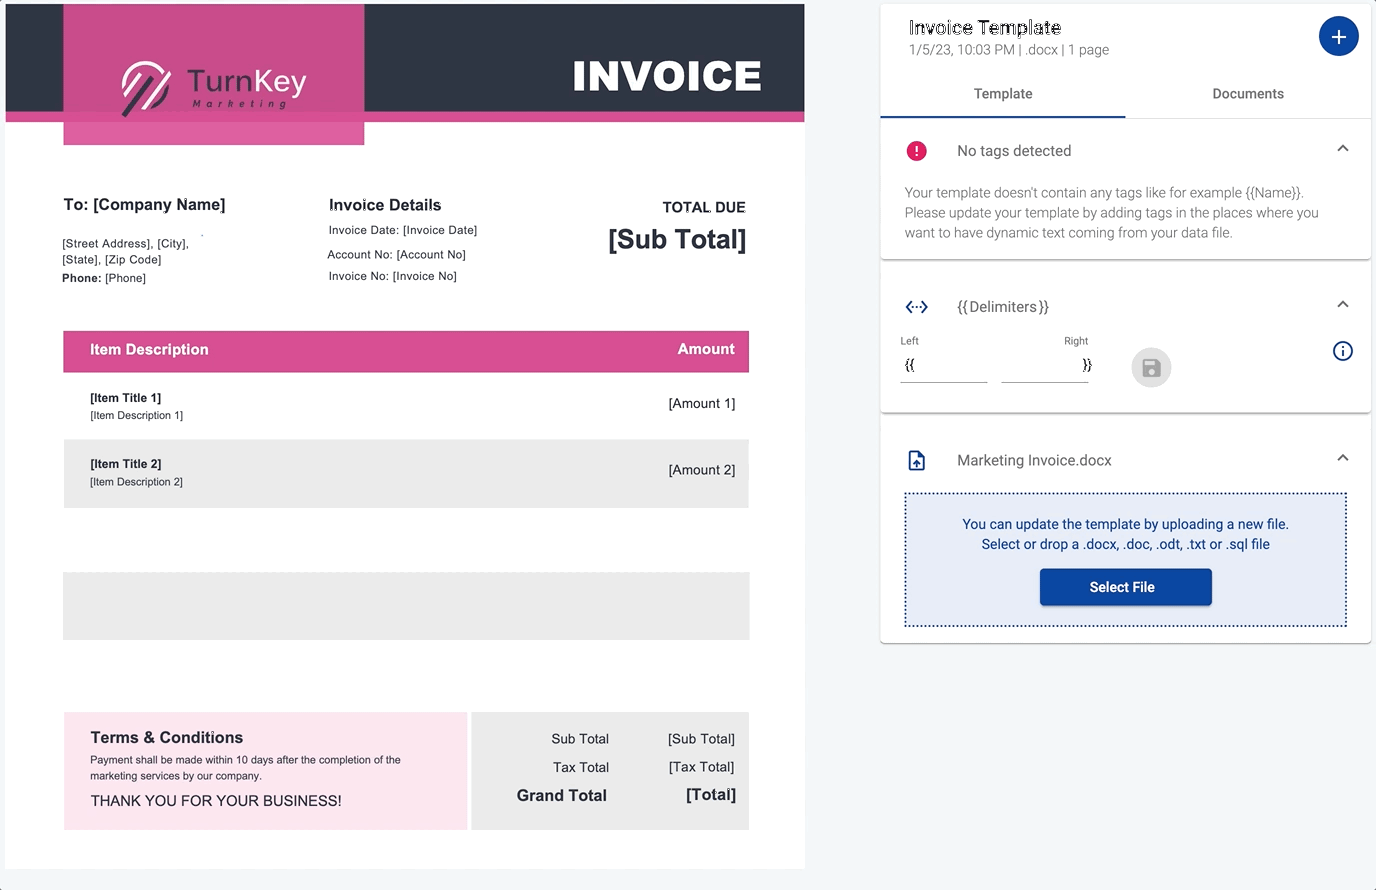Click the {{Delimiters}} heading
Screen dimensions: 1376x890
[1003, 307]
